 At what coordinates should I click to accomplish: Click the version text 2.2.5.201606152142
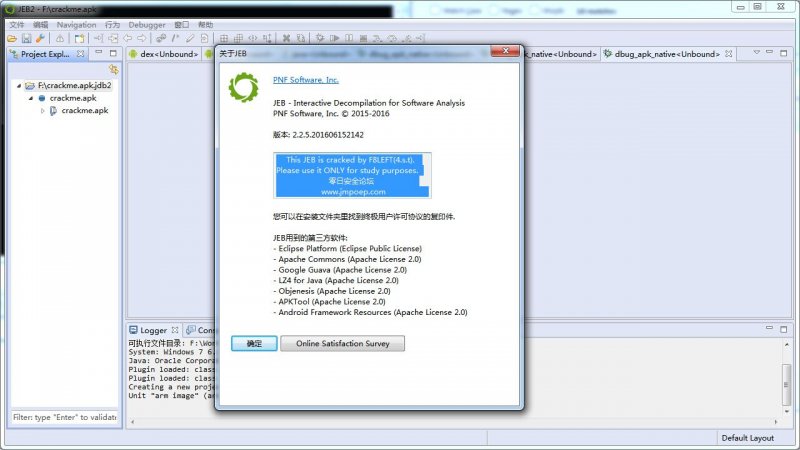coord(328,135)
